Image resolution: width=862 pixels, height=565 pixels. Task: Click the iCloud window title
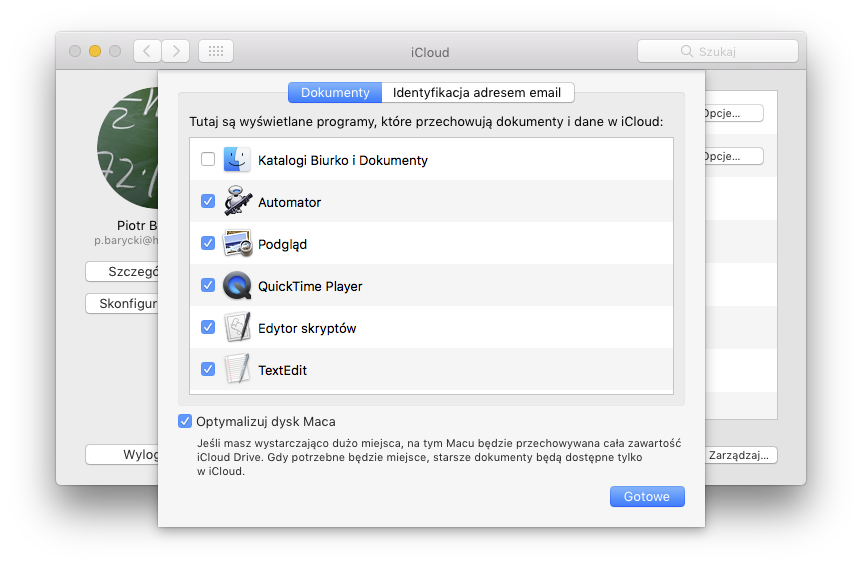[430, 52]
